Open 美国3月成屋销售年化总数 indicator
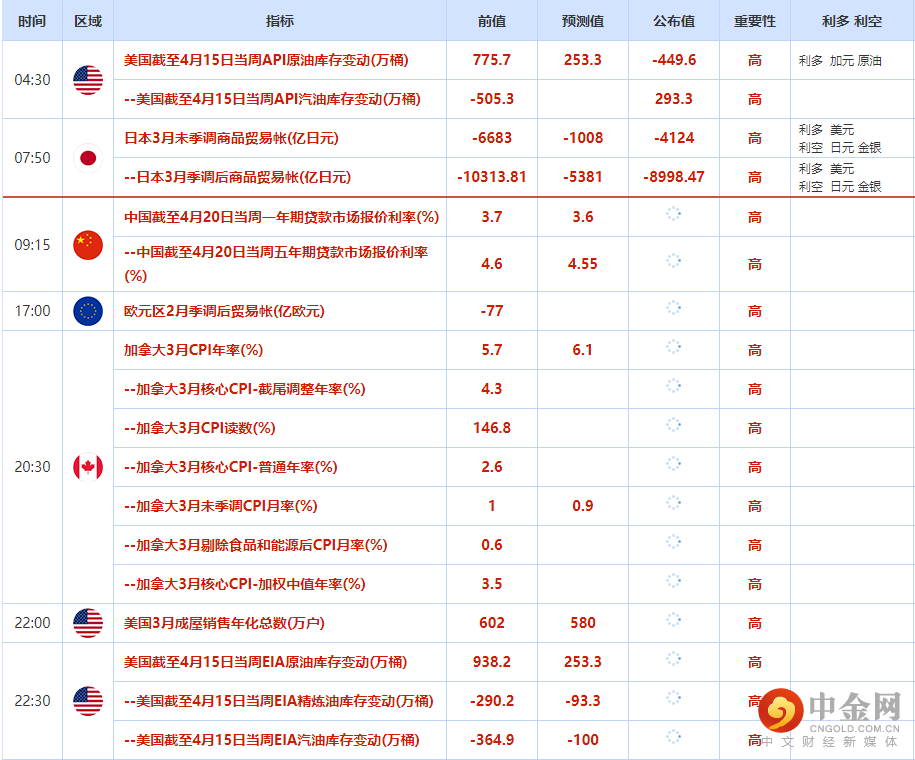The width and height of the screenshot is (915, 760). click(x=224, y=623)
